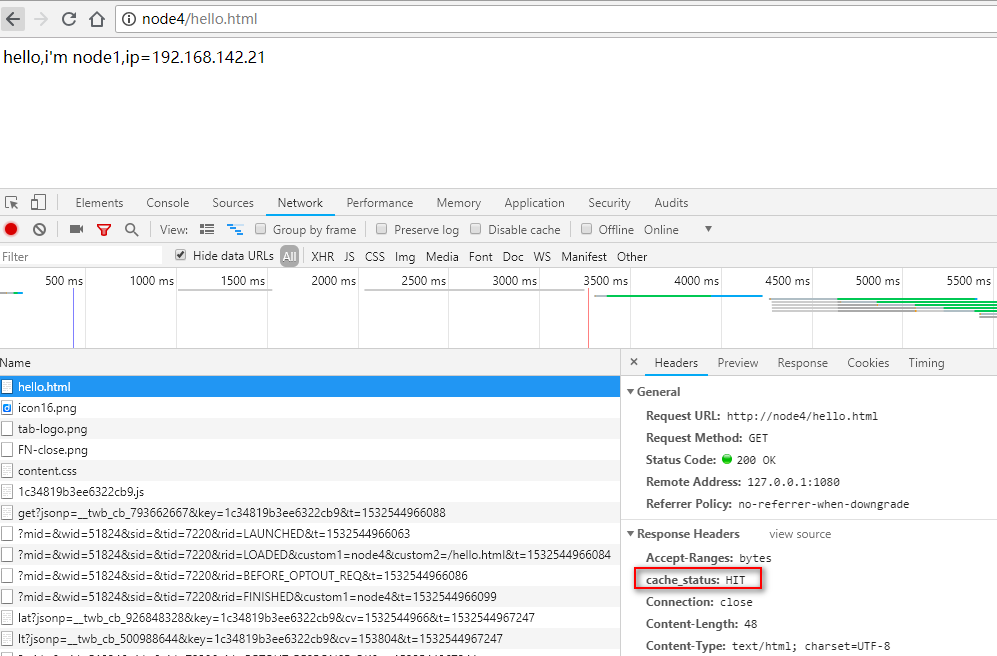Select the content.css request row
Viewport: 997px width, 656px height.
point(310,470)
